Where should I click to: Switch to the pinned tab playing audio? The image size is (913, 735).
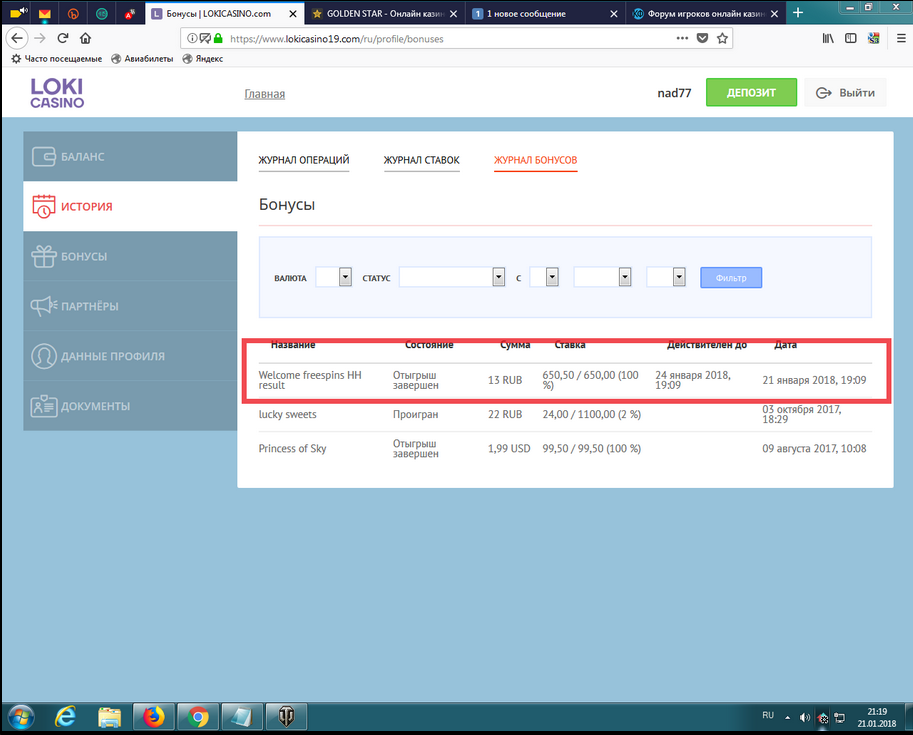pyautogui.click(x=17, y=12)
